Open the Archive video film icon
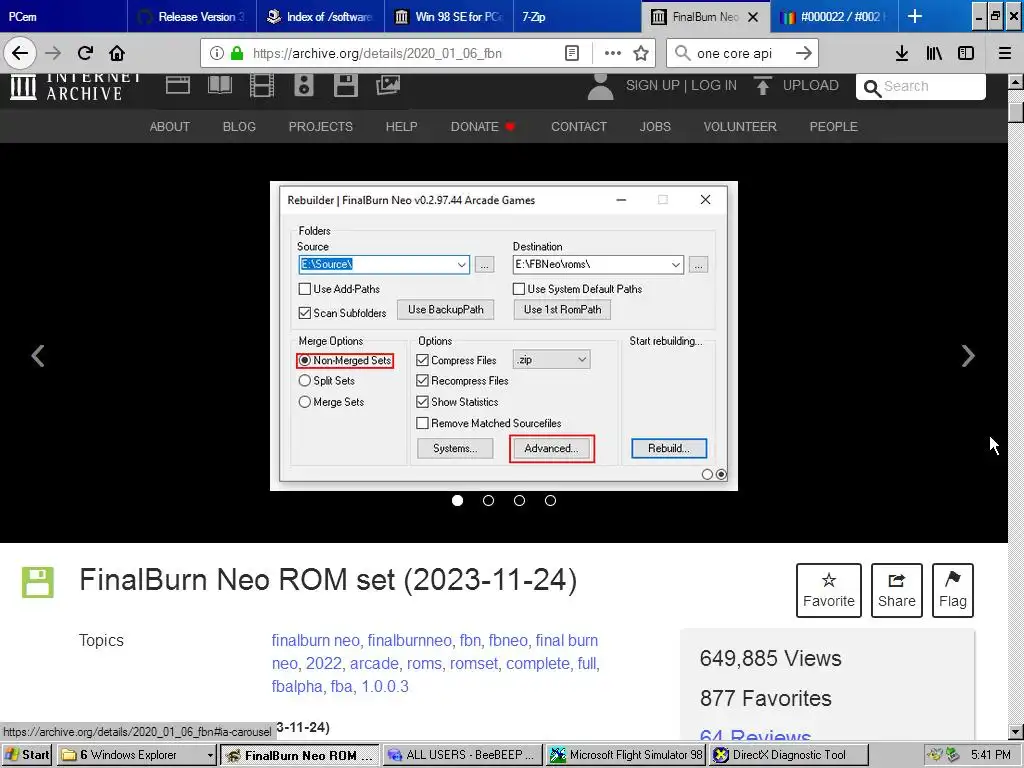Screen dimensions: 1024x768 click(262, 86)
